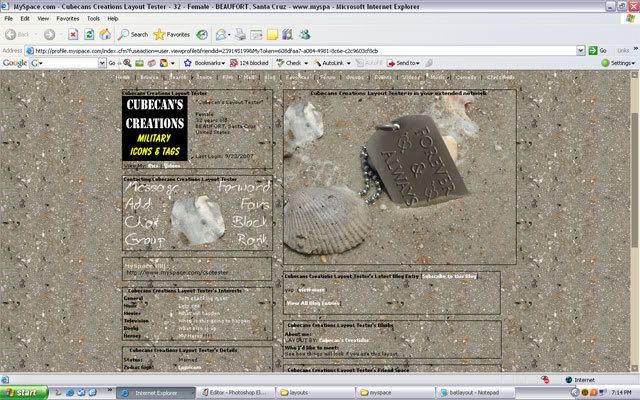The width and height of the screenshot is (640, 400).
Task: Open Google toolbar Settings dropdown
Action: point(618,63)
